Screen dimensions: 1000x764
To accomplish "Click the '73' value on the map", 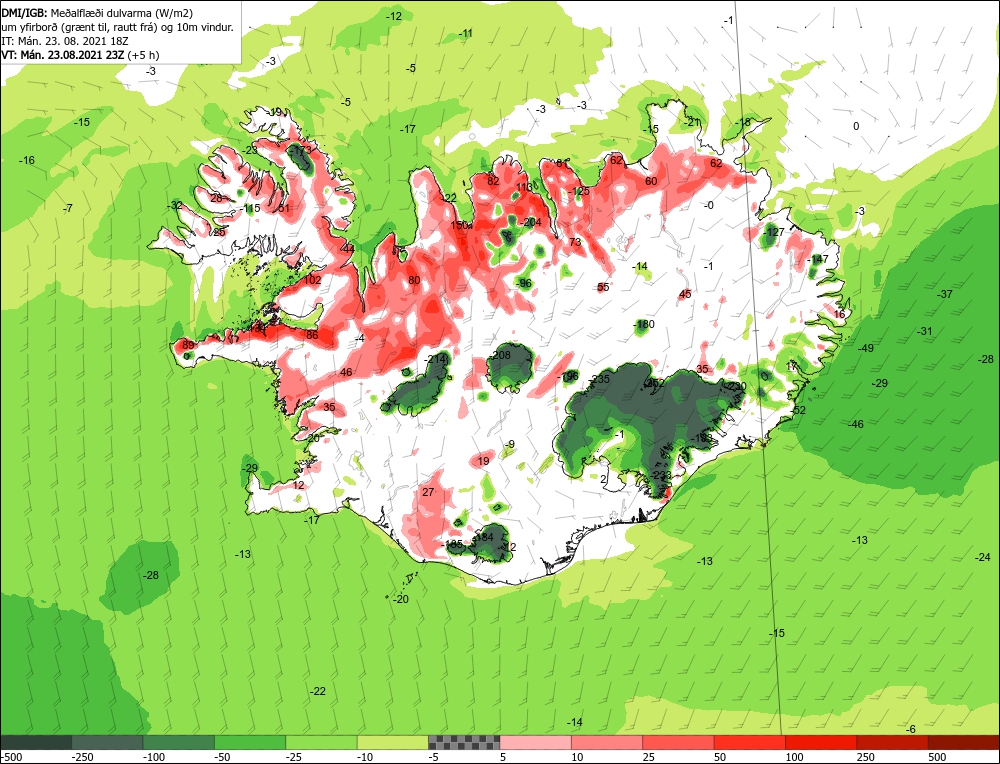I will (575, 242).
